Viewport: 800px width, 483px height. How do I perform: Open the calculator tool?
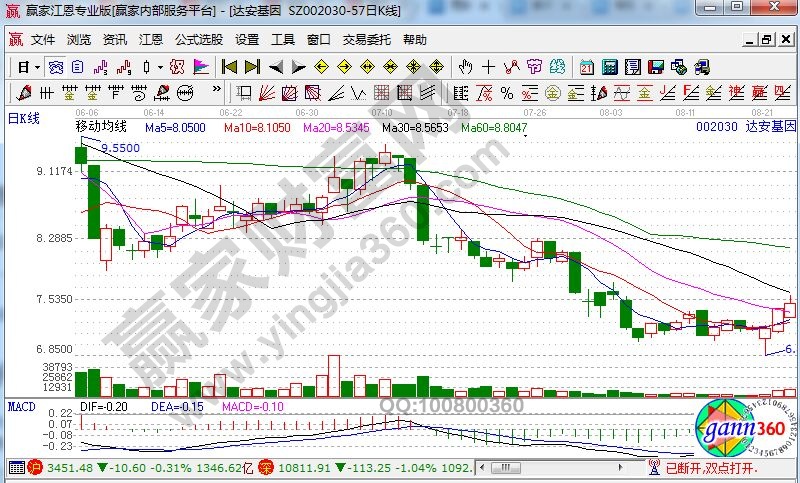609,67
